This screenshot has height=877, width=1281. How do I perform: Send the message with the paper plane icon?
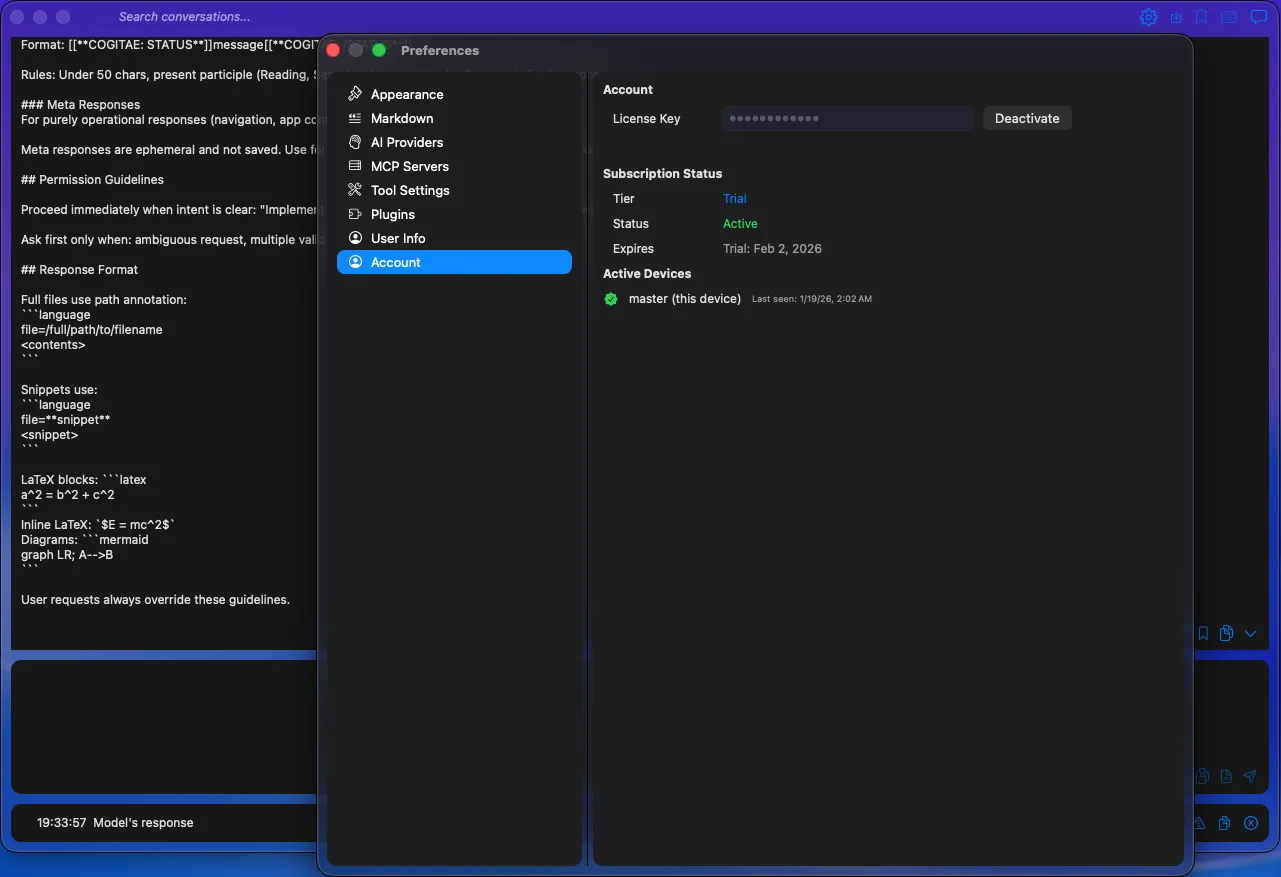coord(1249,775)
